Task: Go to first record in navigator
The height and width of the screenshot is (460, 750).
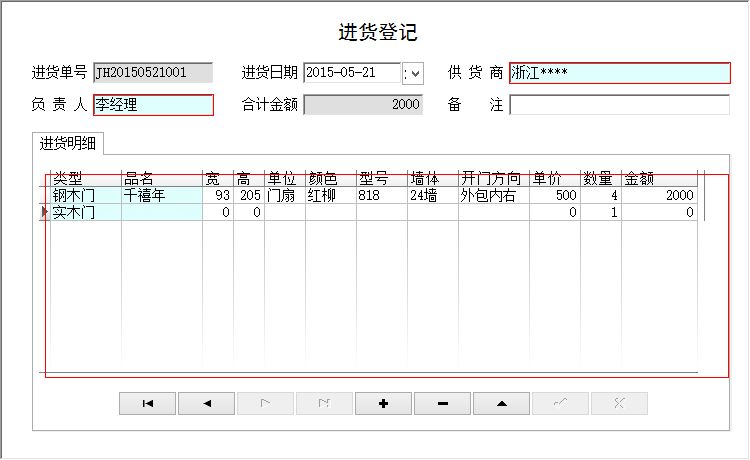Action: click(148, 403)
